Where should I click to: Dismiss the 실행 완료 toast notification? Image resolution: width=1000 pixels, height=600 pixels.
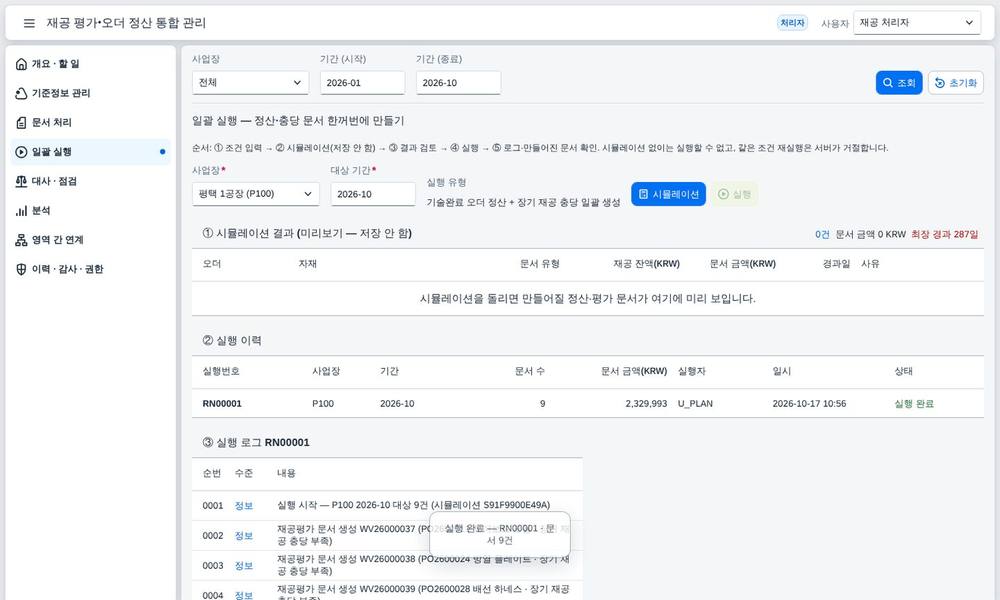tap(500, 534)
